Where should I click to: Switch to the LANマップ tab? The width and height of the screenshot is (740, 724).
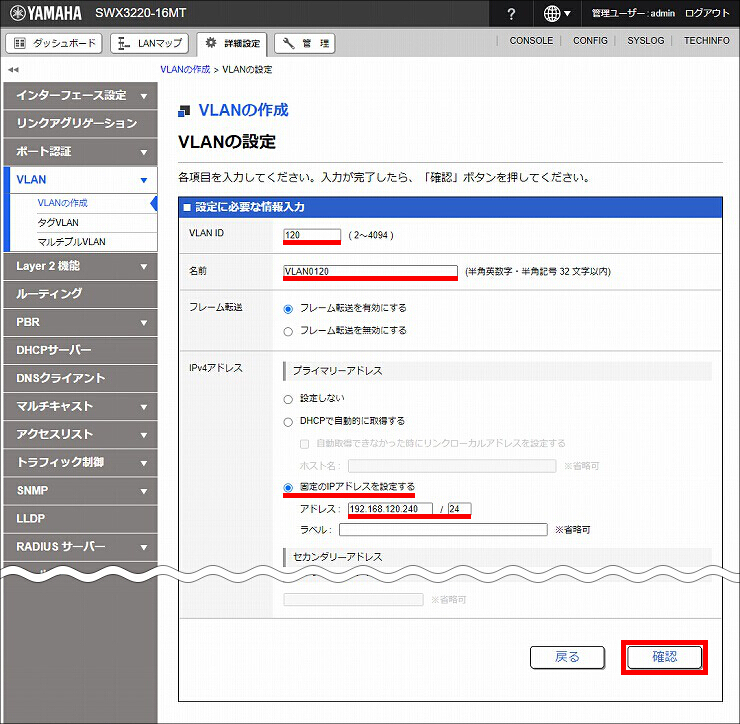pos(149,43)
